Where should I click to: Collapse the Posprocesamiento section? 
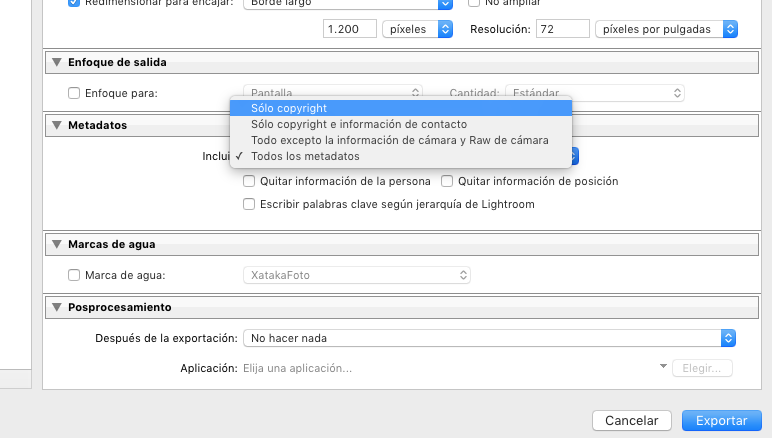pyautogui.click(x=57, y=307)
